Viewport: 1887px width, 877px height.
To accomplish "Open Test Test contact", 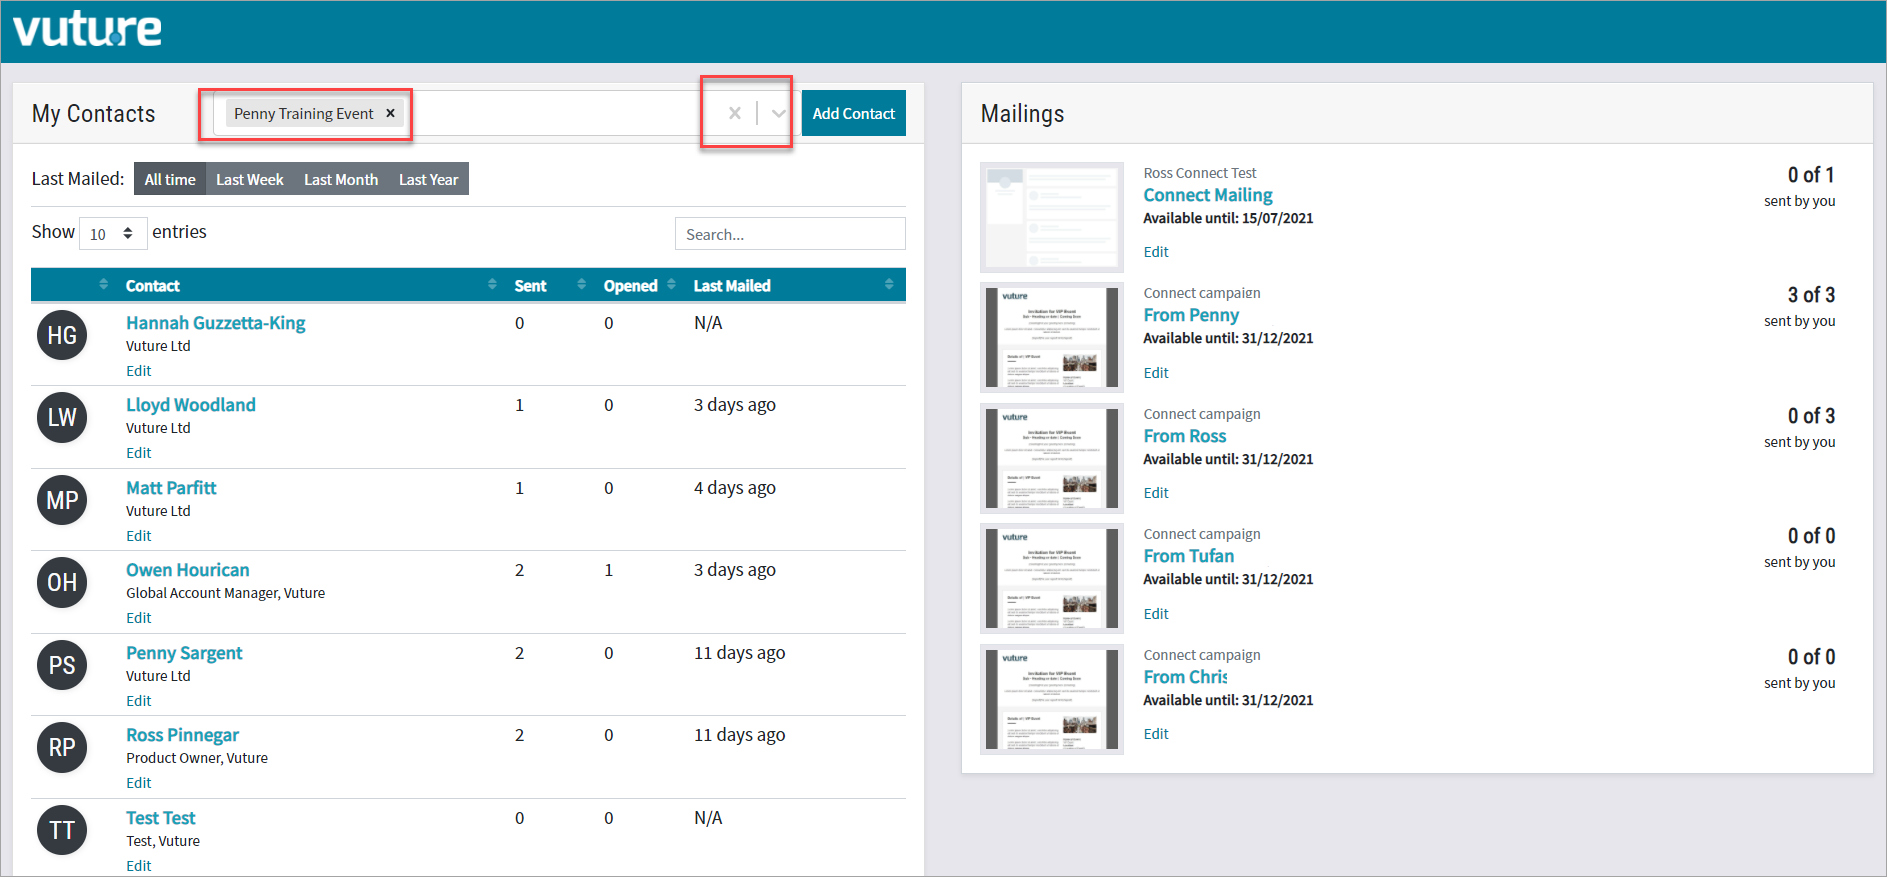I will click(161, 818).
